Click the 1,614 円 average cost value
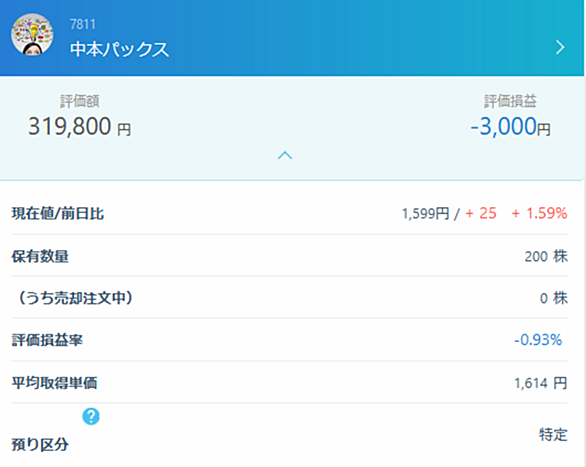Image resolution: width=586 pixels, height=467 pixels. point(541,383)
